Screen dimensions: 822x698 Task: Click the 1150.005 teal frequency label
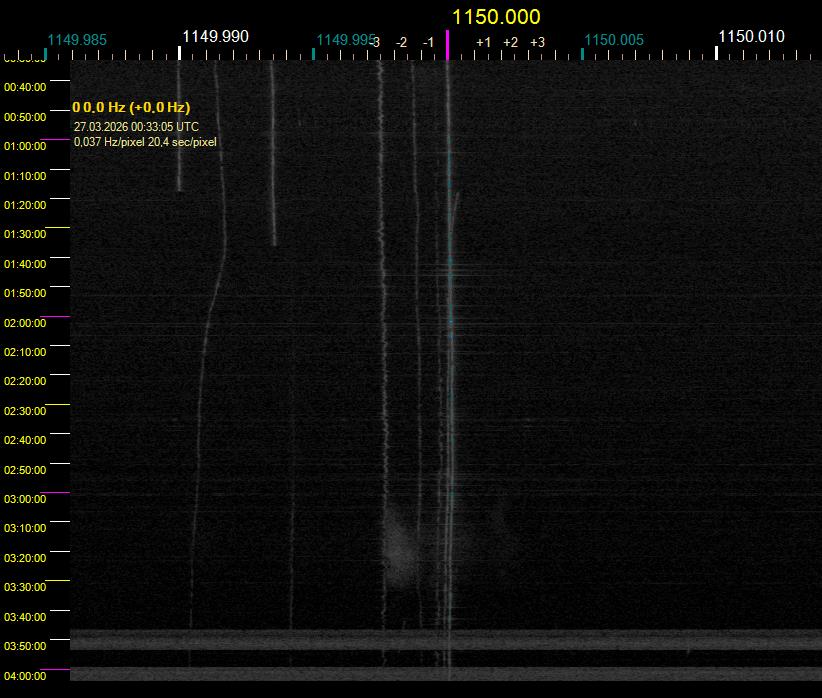(x=614, y=41)
